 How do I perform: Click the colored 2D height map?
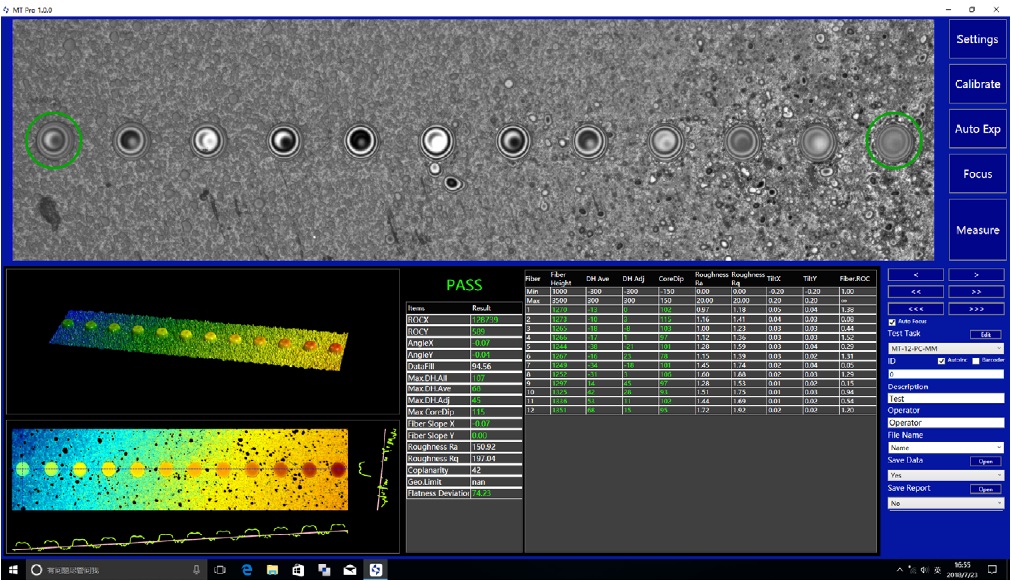(180, 469)
